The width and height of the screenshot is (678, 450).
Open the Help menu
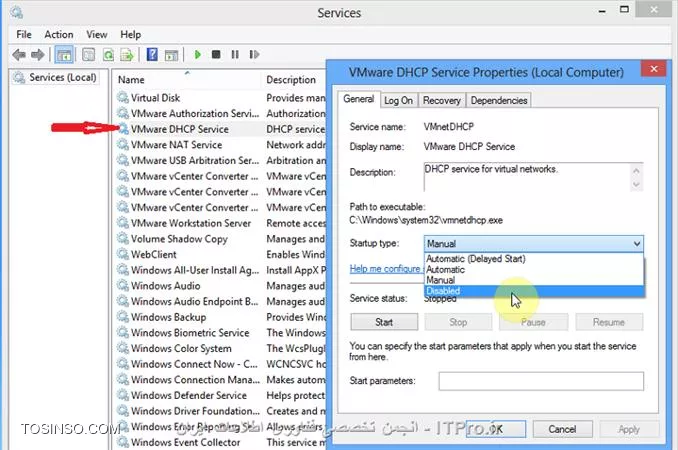pyautogui.click(x=131, y=35)
